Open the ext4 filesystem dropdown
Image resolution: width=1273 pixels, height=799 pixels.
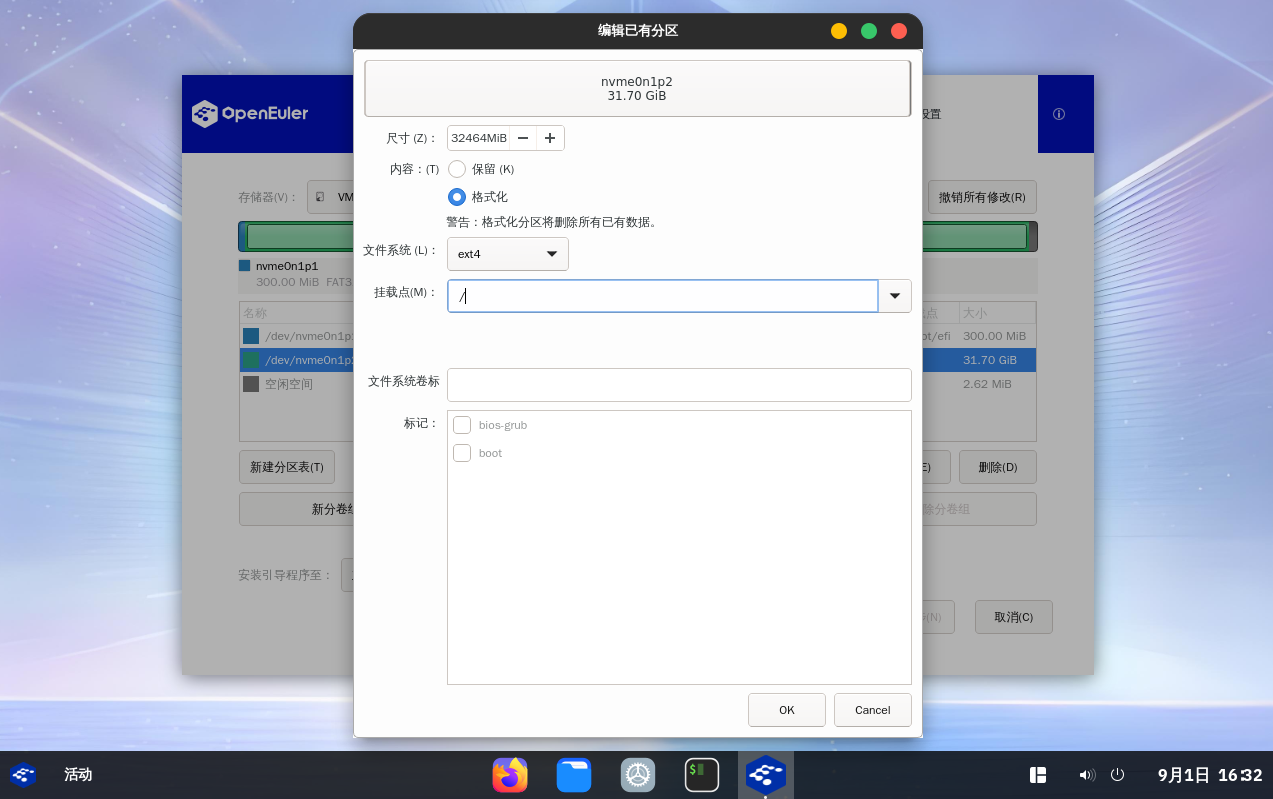pyautogui.click(x=508, y=254)
